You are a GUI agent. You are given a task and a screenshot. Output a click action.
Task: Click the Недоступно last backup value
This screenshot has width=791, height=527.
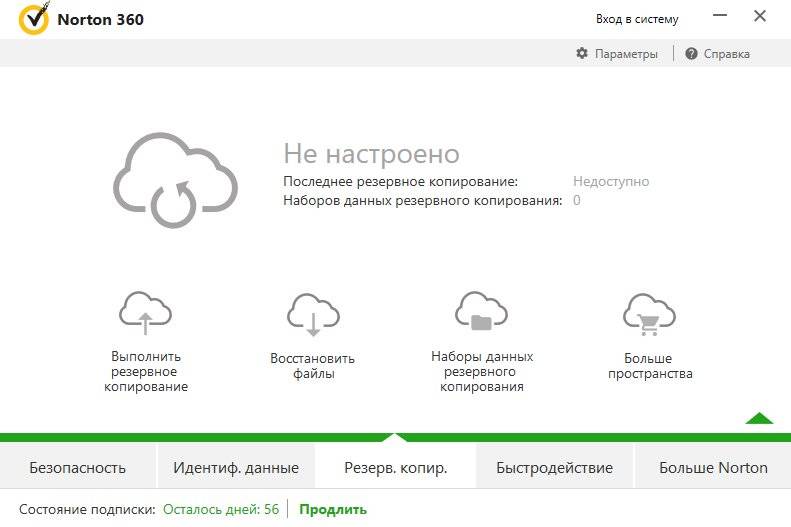pyautogui.click(x=611, y=181)
